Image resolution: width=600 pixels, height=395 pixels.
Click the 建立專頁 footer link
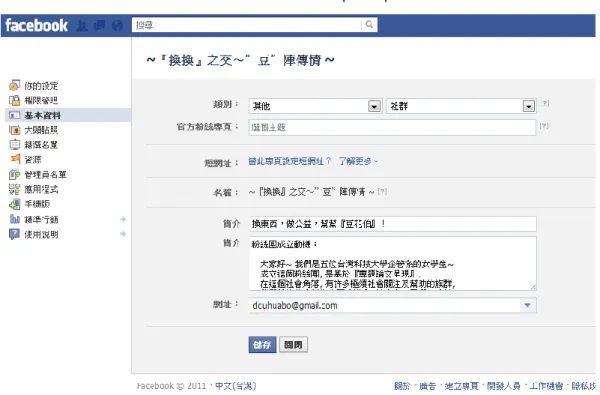point(461,386)
